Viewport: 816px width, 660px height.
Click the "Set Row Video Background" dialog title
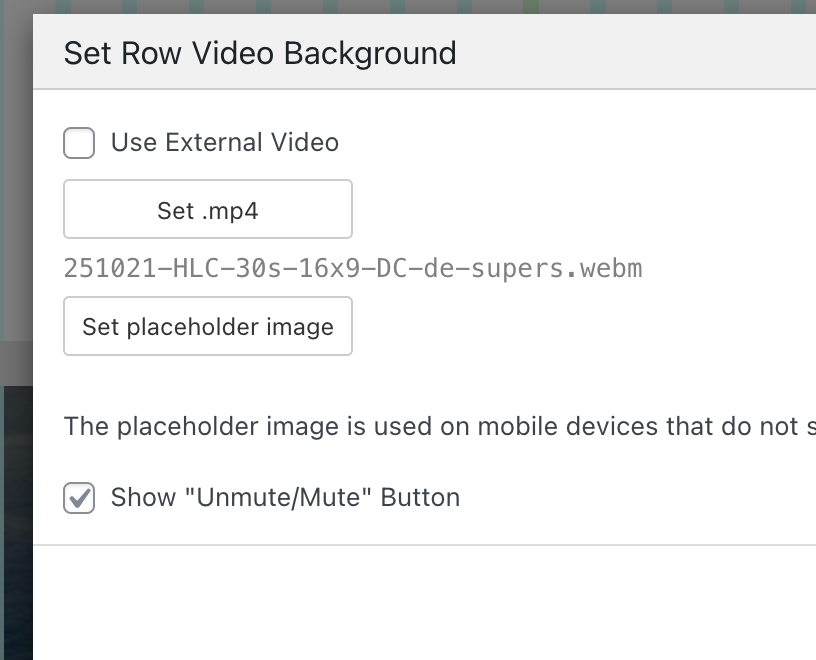[x=260, y=53]
